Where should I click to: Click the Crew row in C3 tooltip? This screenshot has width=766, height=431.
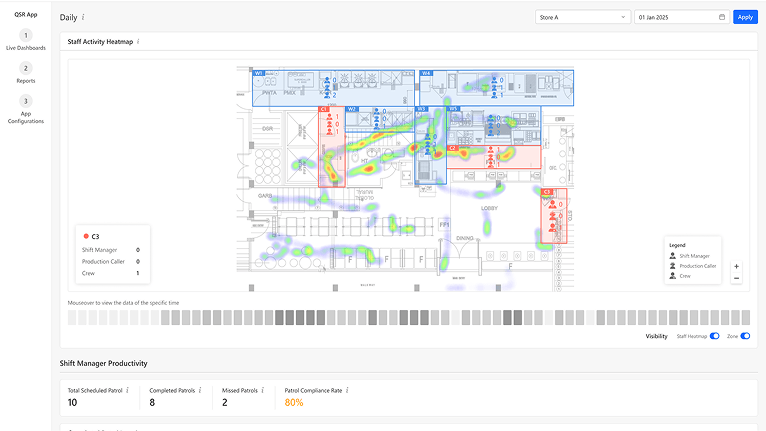[x=111, y=273]
